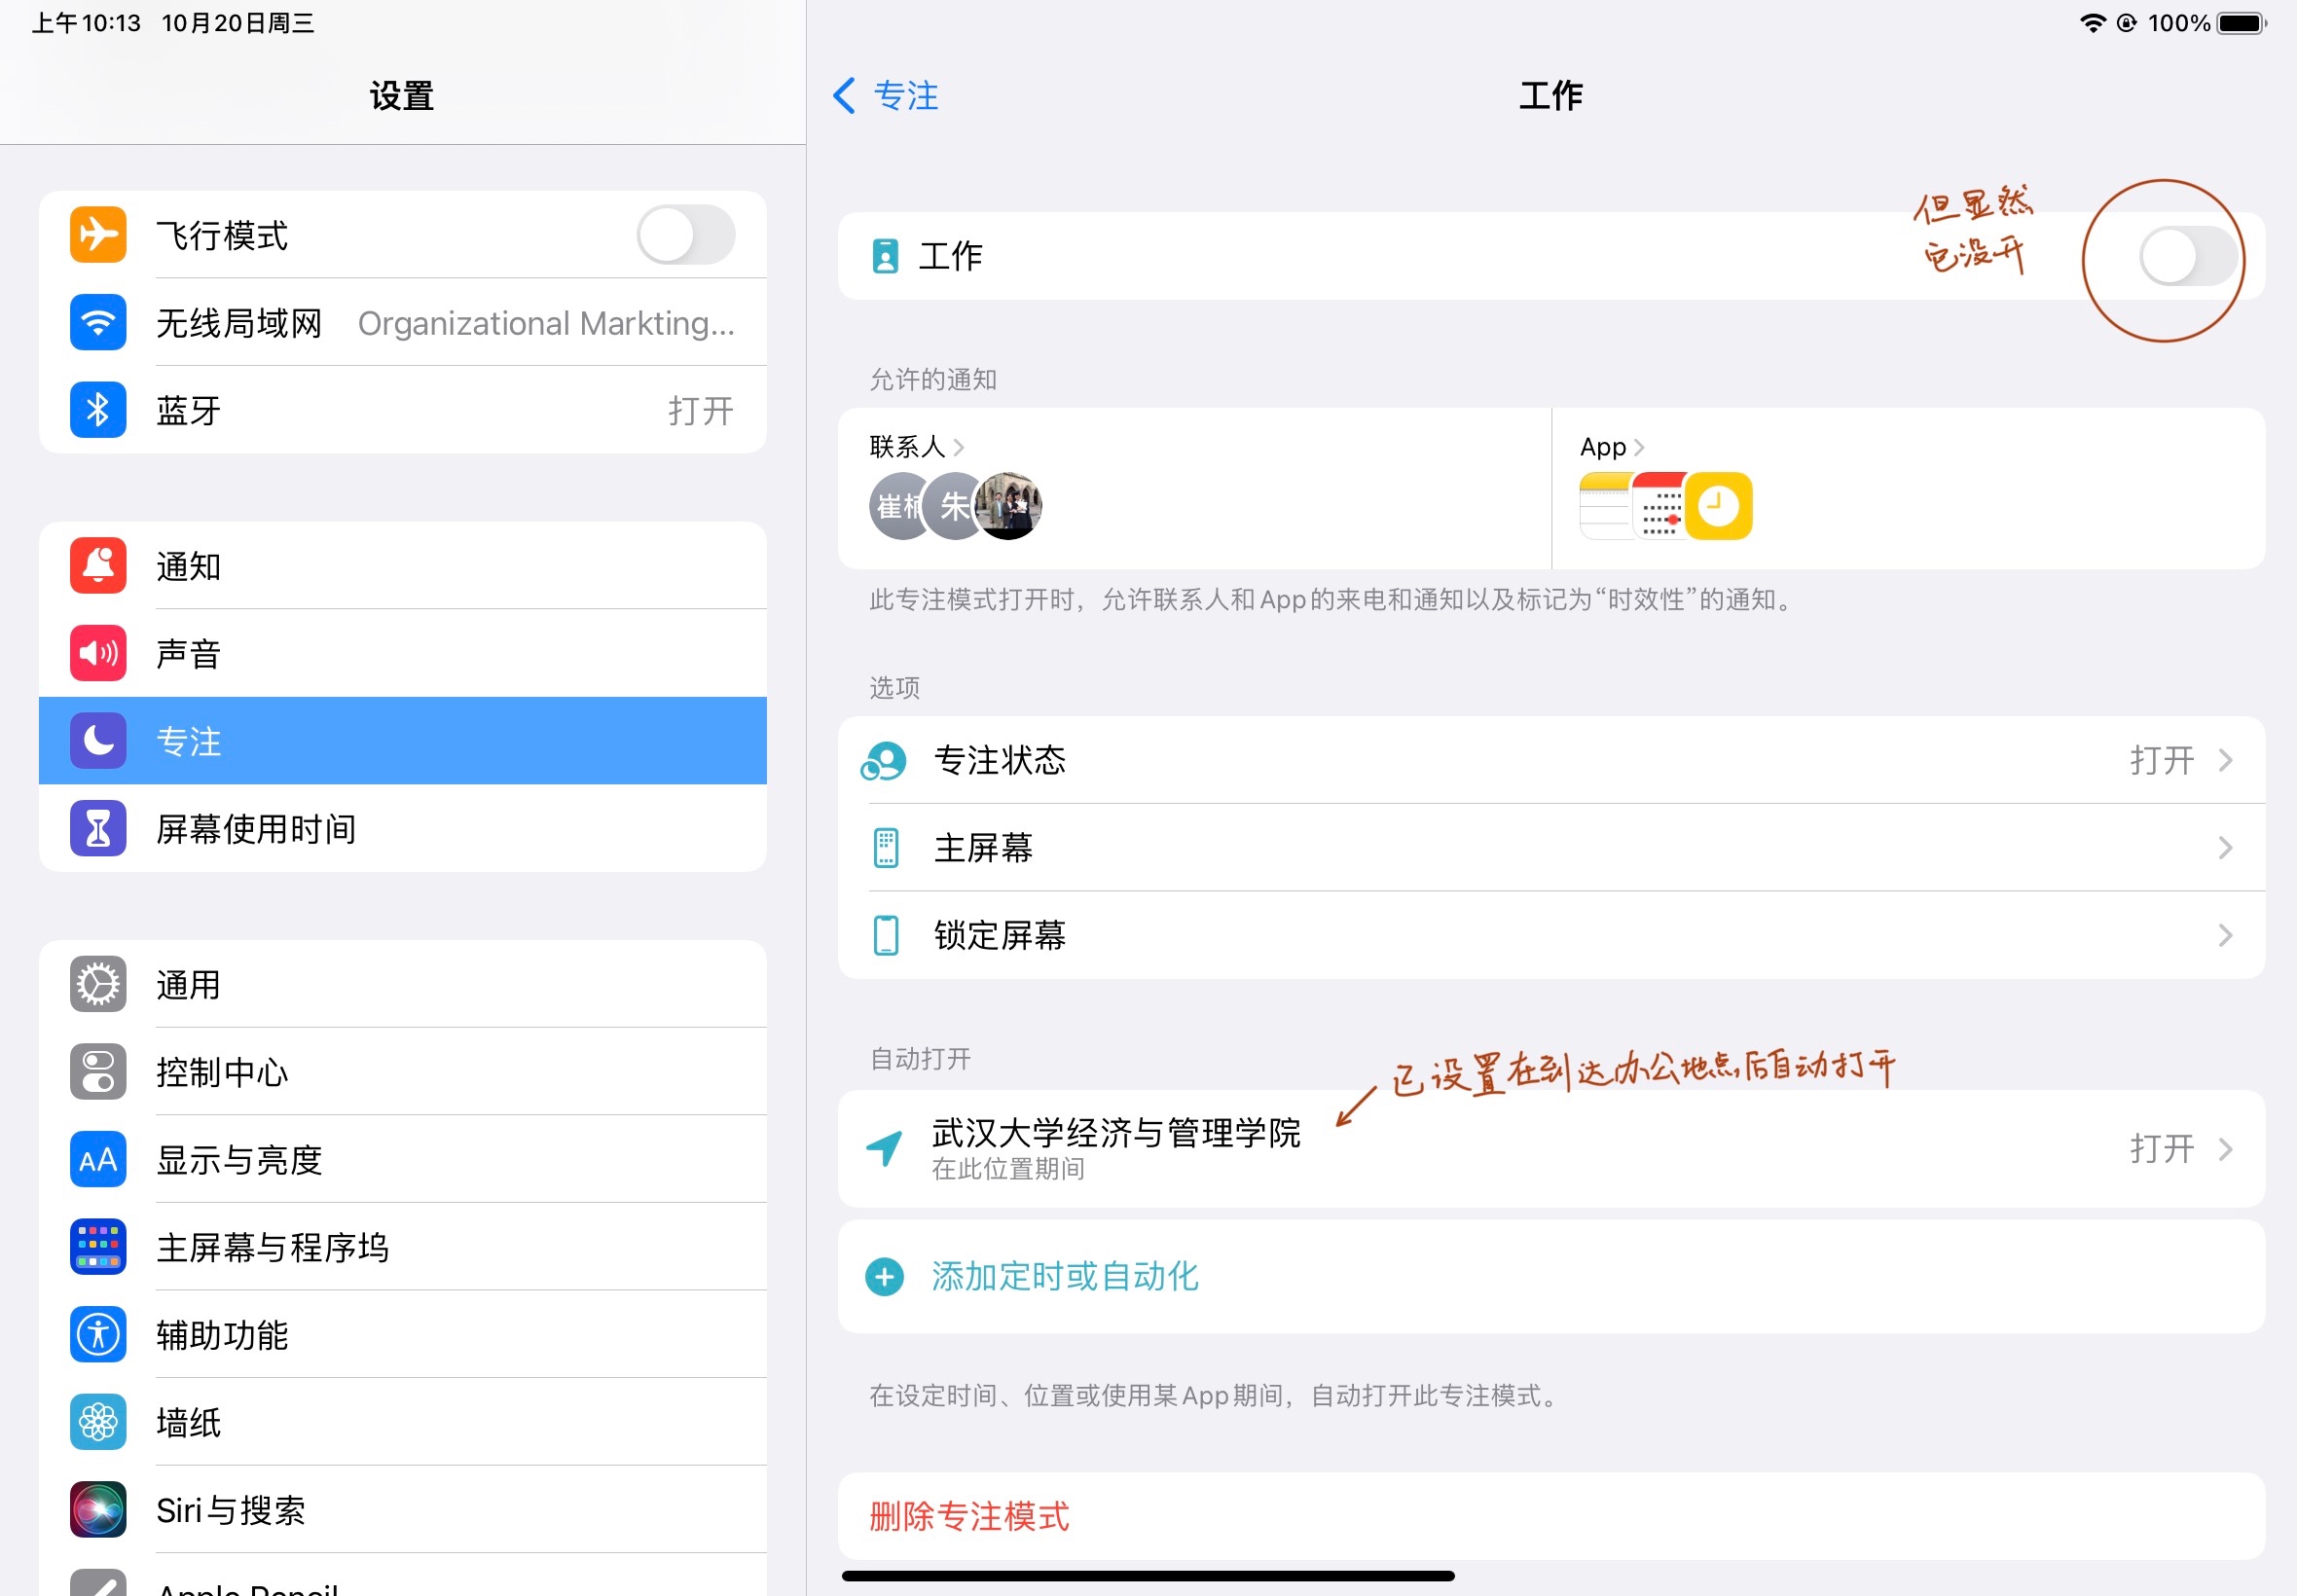Tap the Clock app icon in allowed apps
Screen dimensions: 2297x1596
point(1718,506)
